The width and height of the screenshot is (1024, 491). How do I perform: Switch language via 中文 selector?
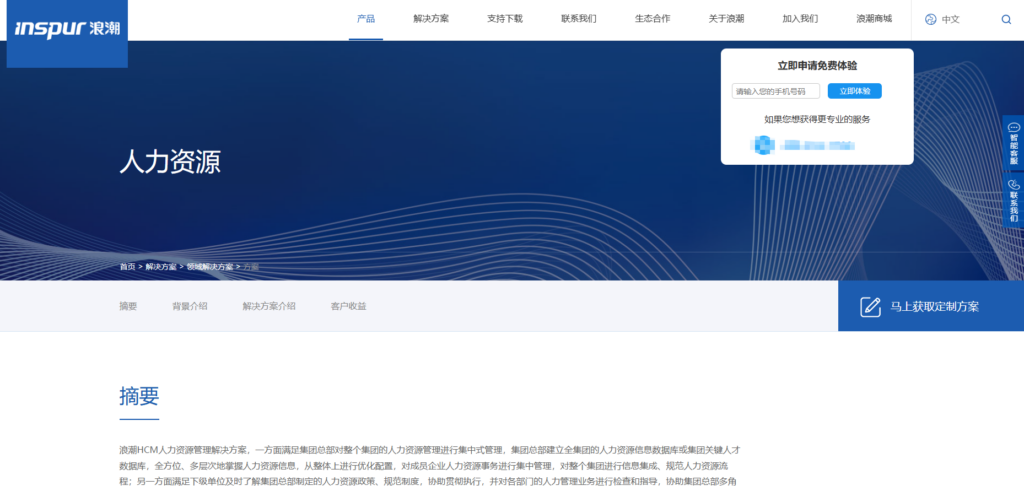[x=950, y=20]
